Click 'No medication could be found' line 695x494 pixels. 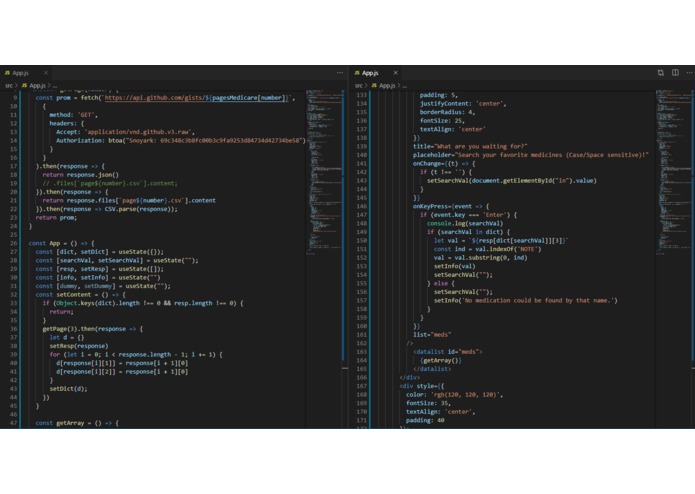(525, 301)
